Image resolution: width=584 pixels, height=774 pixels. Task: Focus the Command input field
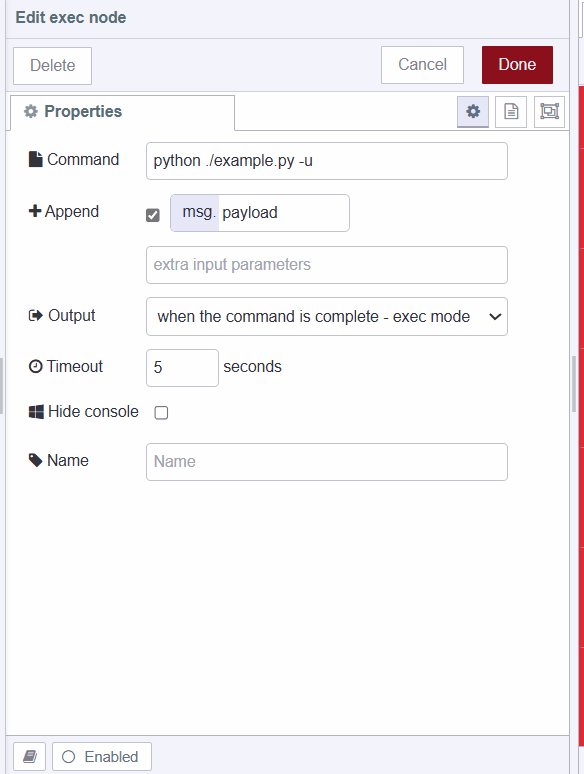click(327, 161)
